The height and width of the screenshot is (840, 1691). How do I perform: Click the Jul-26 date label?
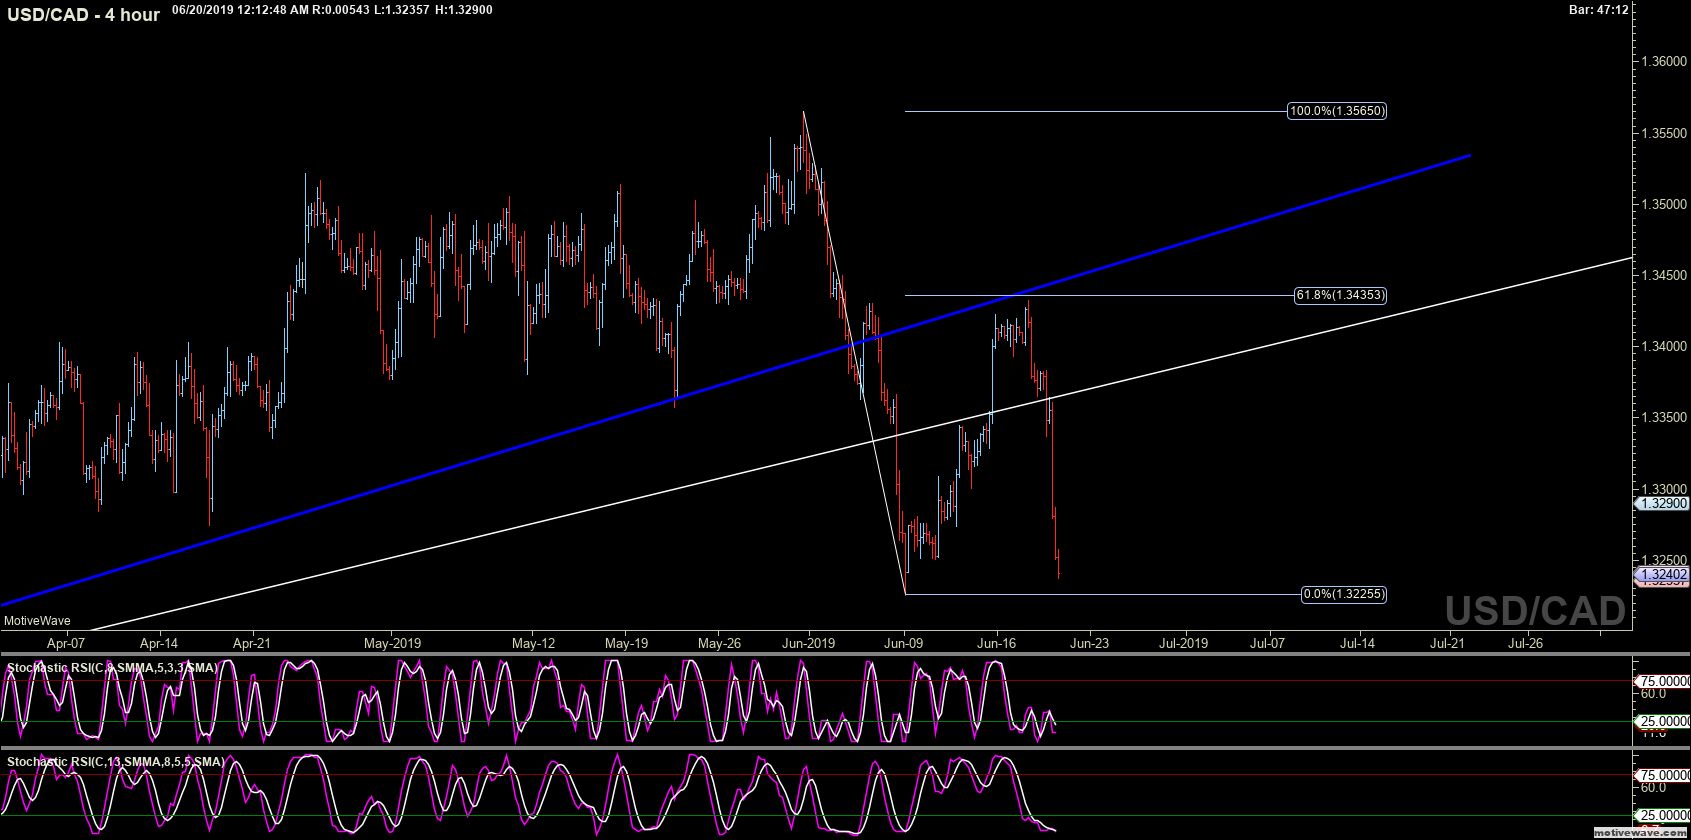[1525, 643]
